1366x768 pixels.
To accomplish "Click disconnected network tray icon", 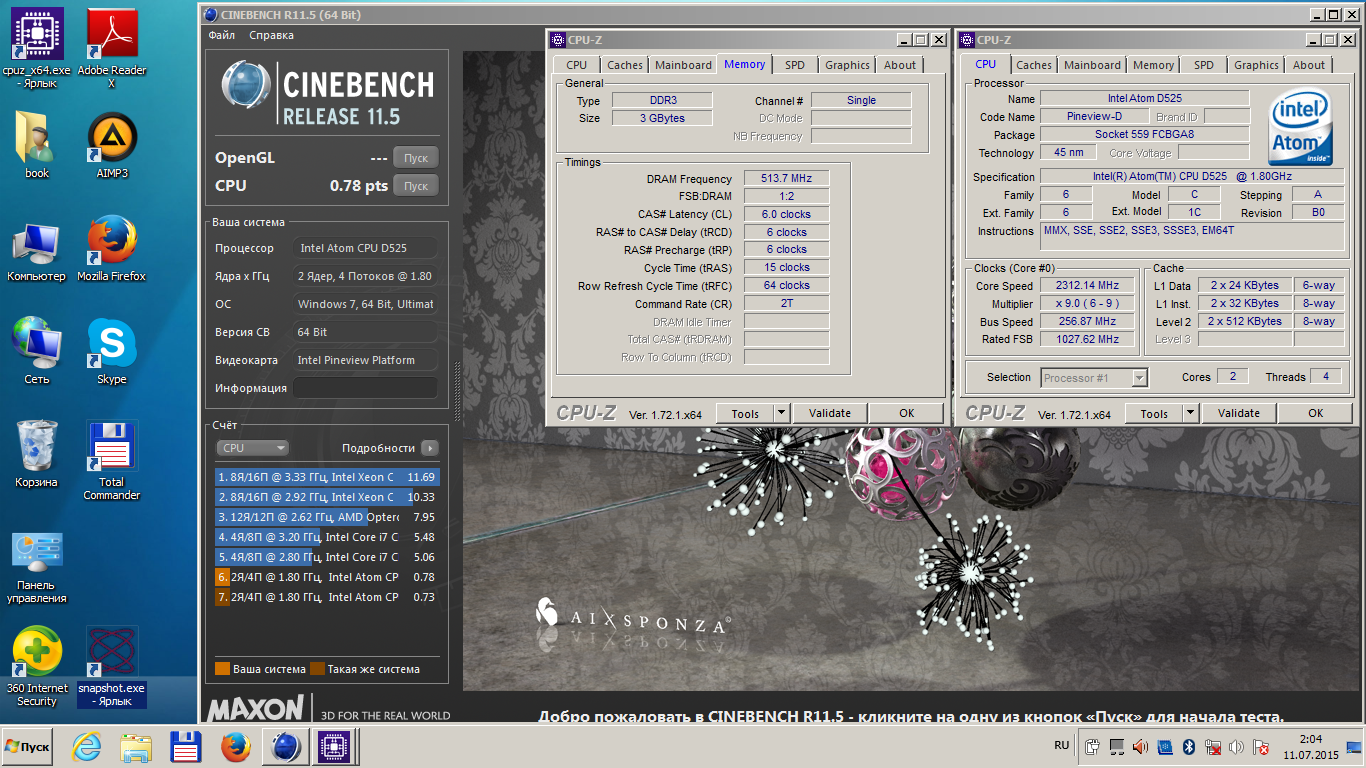I will point(1213,747).
